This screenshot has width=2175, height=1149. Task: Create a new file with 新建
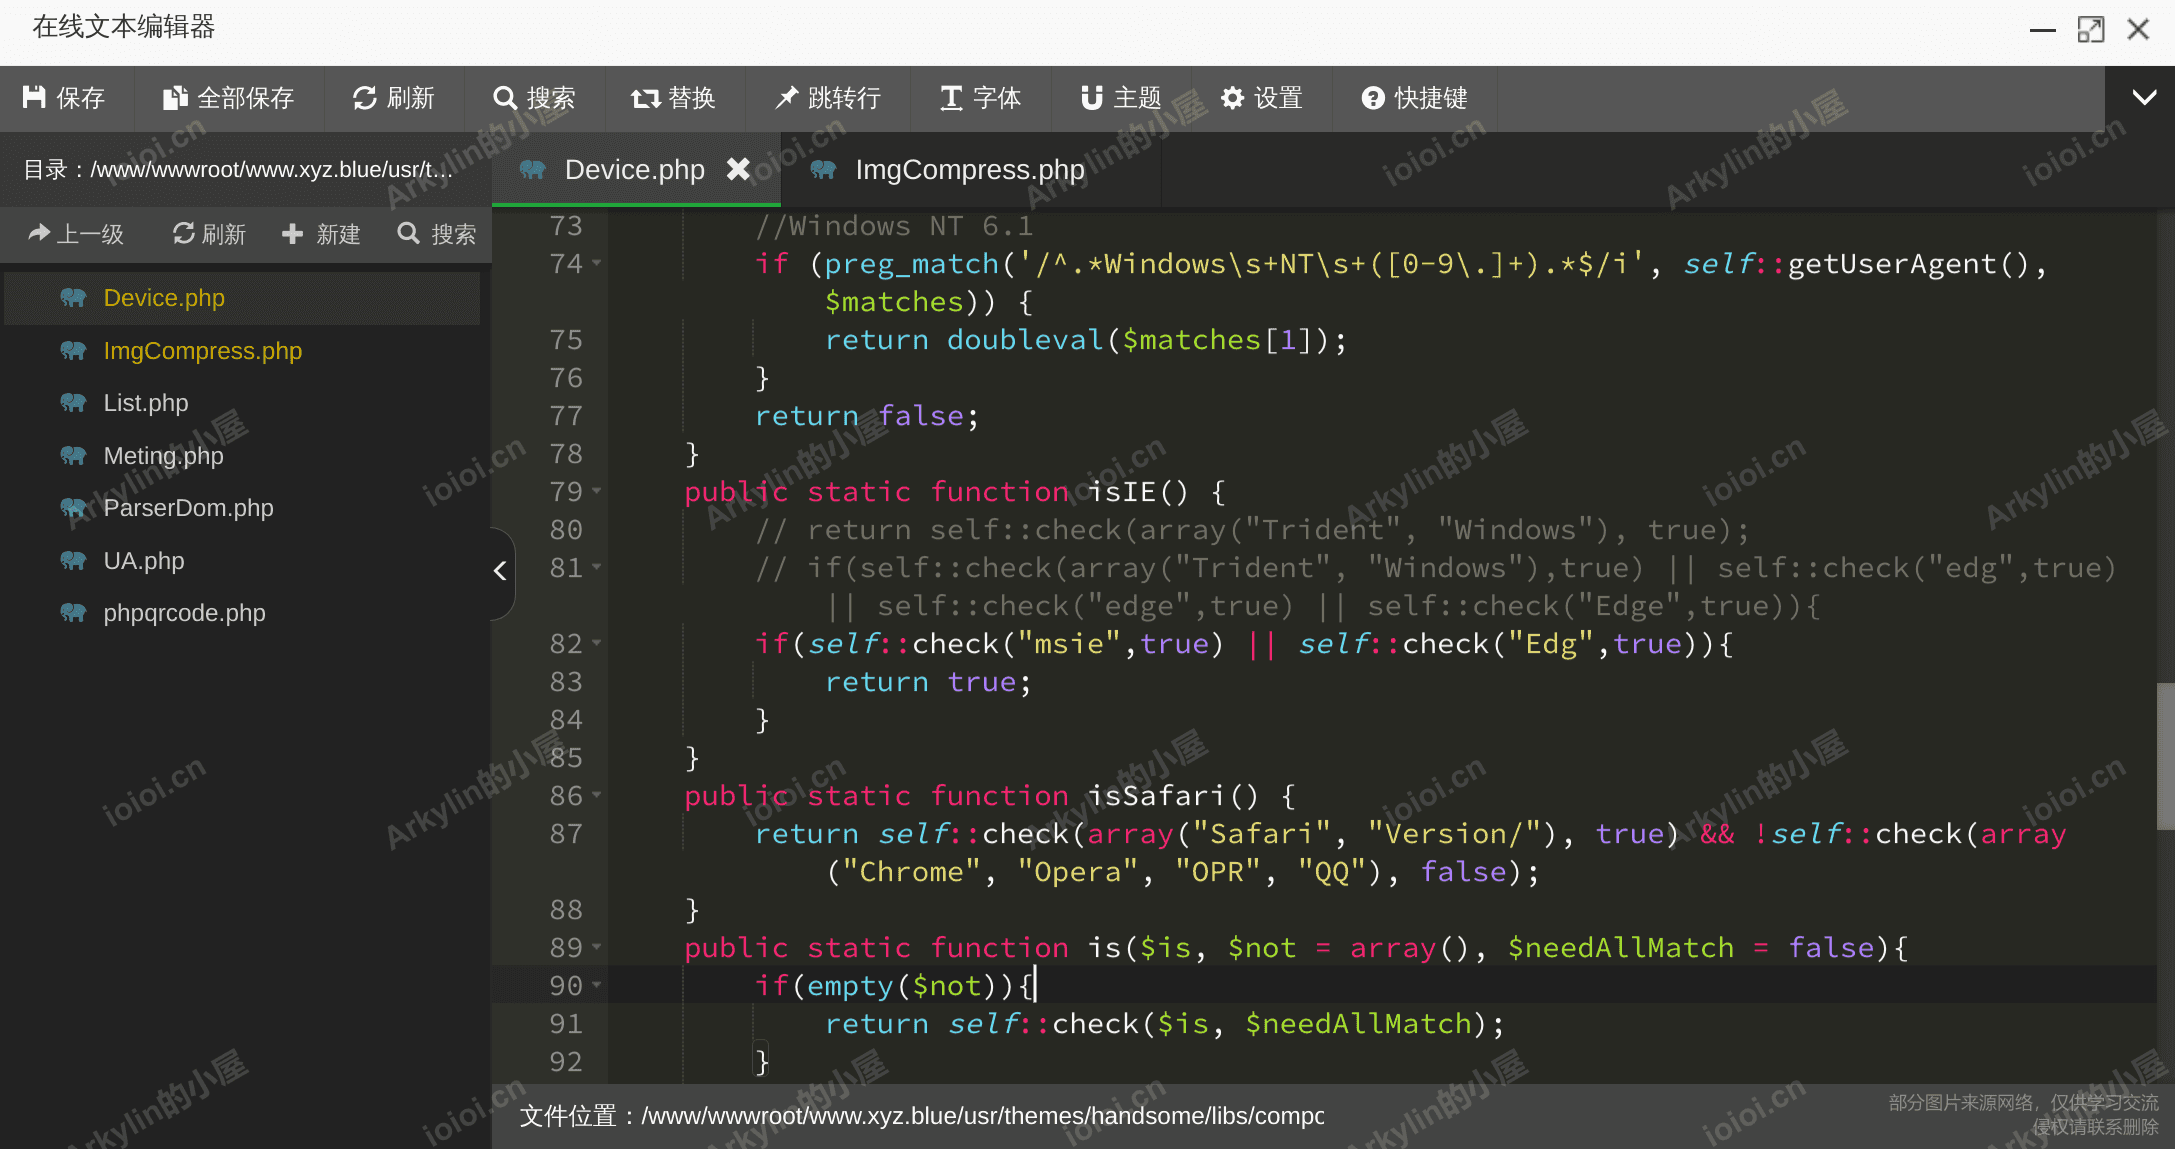coord(321,234)
